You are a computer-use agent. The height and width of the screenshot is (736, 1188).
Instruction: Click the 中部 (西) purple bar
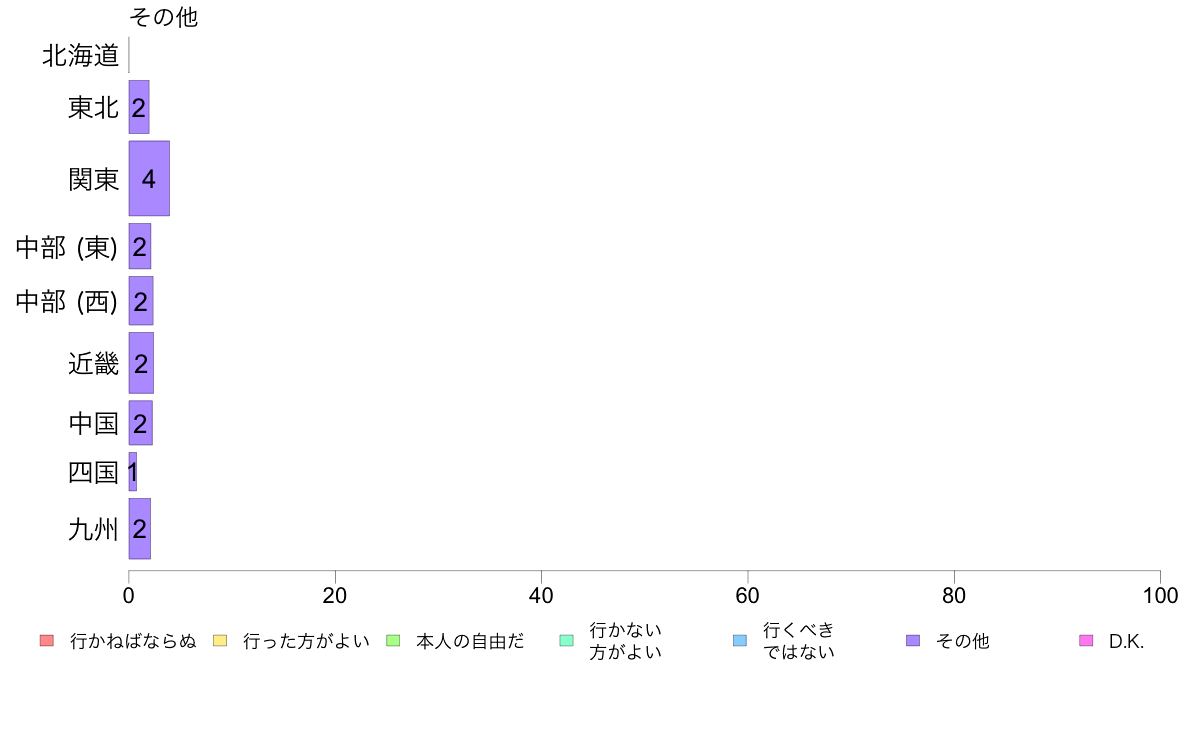141,301
